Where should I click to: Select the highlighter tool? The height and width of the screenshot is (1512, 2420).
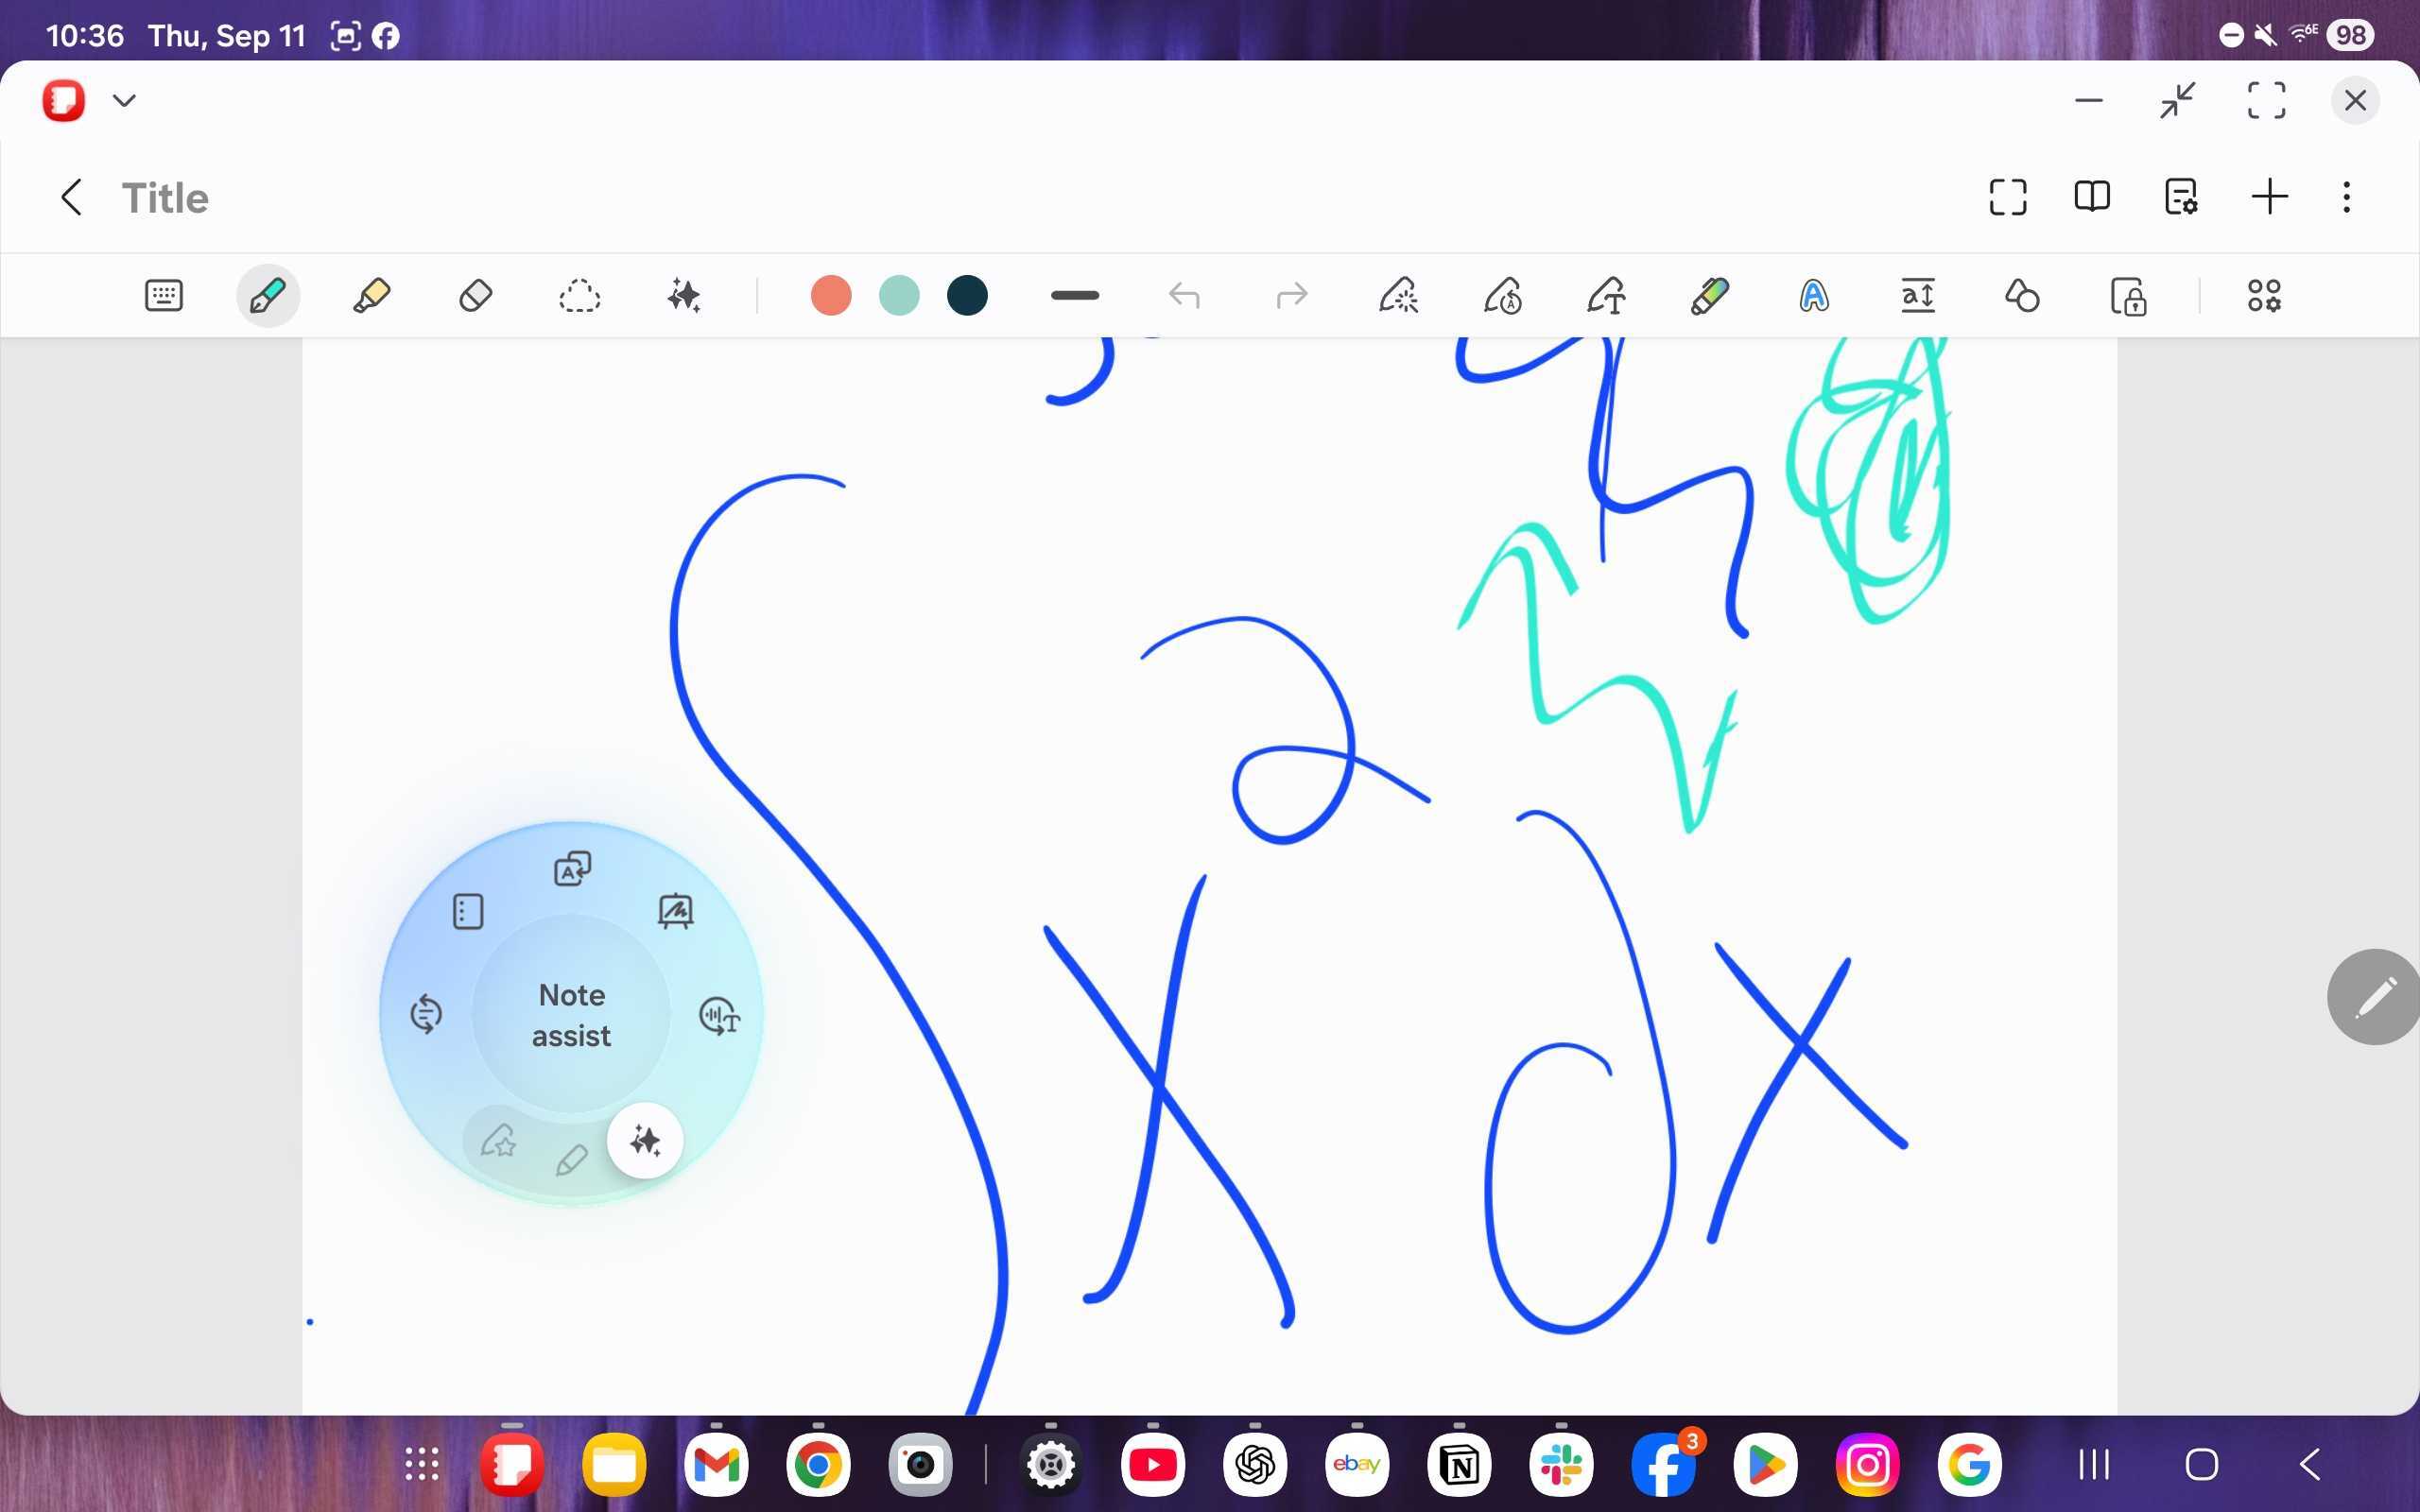pos(371,296)
